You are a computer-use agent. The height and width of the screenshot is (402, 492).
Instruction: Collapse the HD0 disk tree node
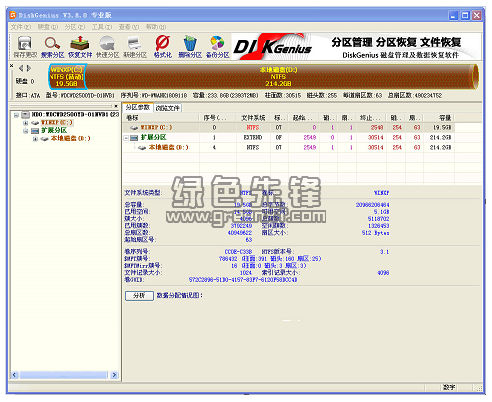pos(16,115)
